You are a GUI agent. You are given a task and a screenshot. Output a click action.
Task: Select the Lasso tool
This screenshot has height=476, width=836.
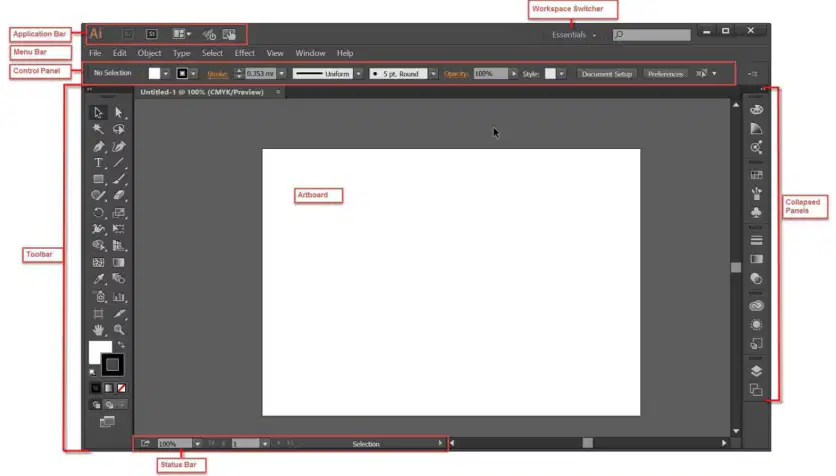pos(118,129)
